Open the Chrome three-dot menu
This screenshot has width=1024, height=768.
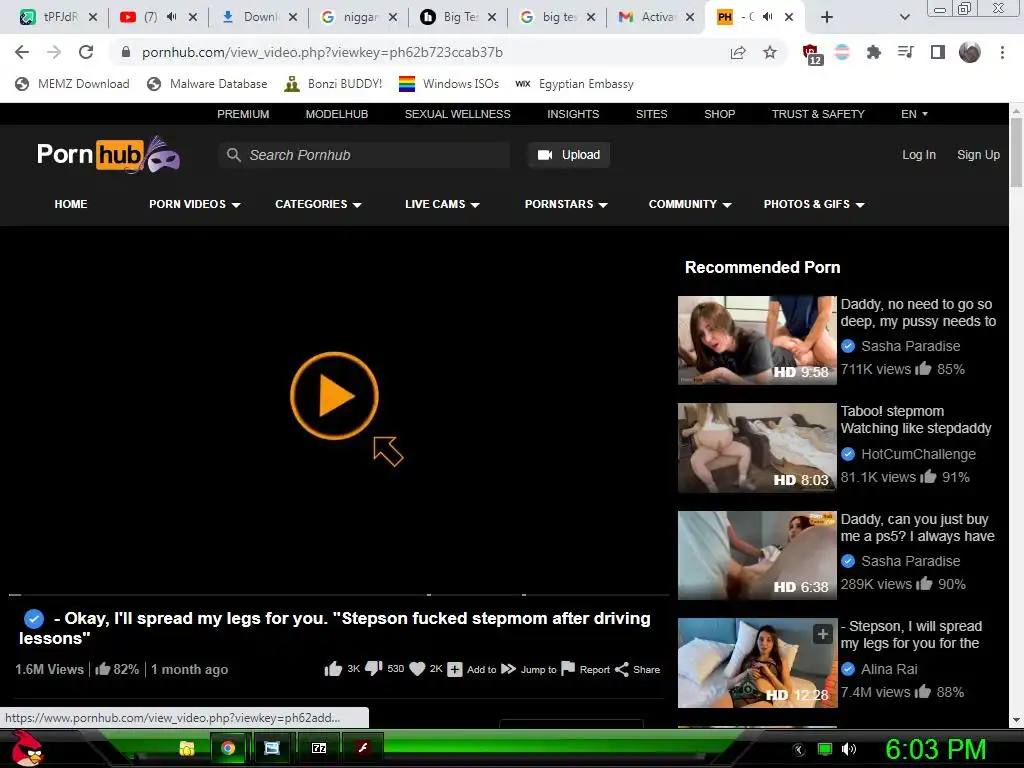point(1002,52)
